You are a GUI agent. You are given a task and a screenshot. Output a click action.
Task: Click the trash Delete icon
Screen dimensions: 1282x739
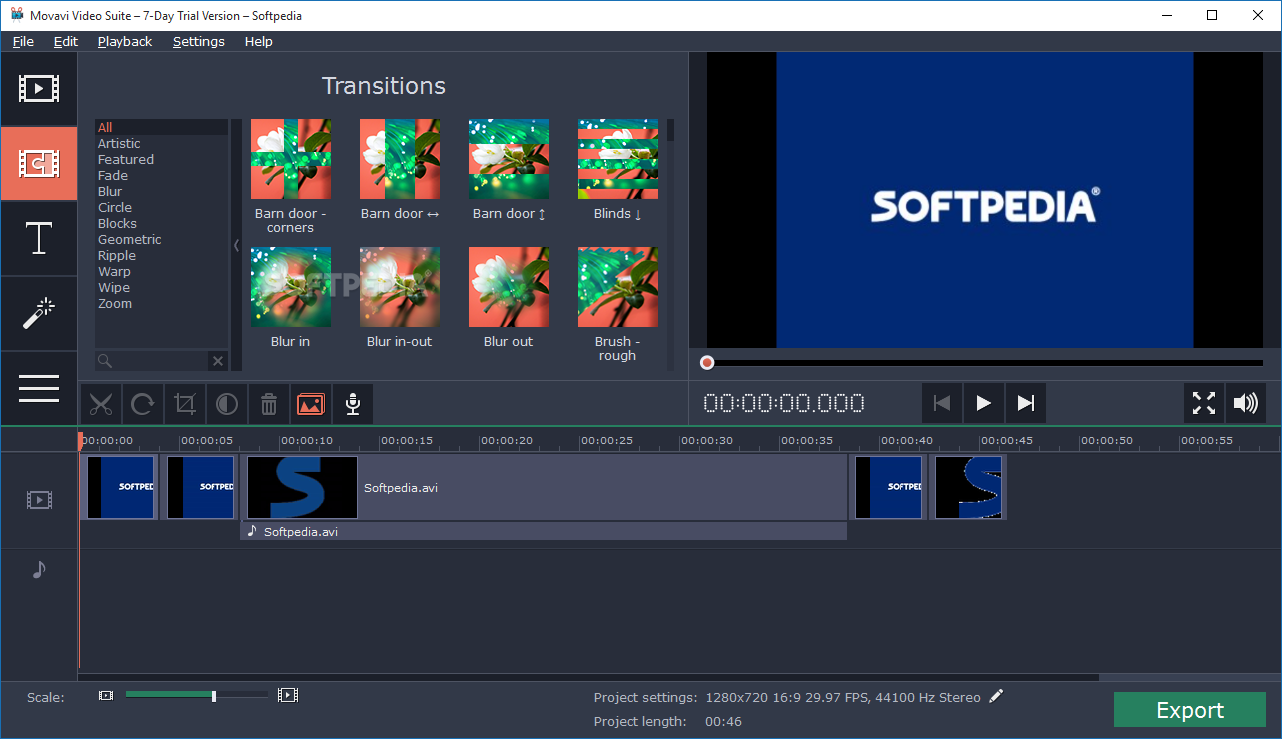pos(269,404)
